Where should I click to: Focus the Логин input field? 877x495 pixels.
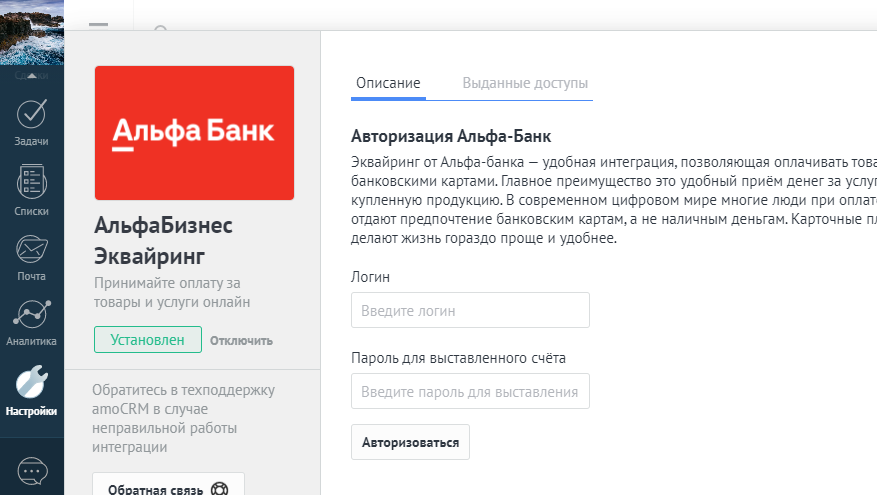470,311
